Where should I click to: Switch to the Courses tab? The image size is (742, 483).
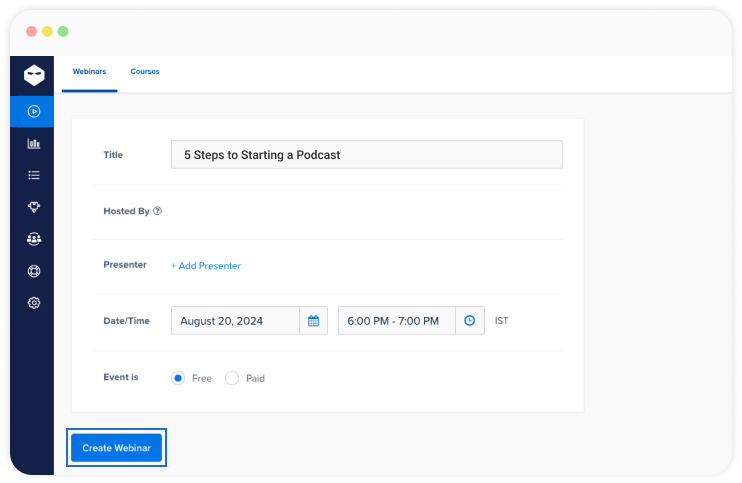[145, 71]
